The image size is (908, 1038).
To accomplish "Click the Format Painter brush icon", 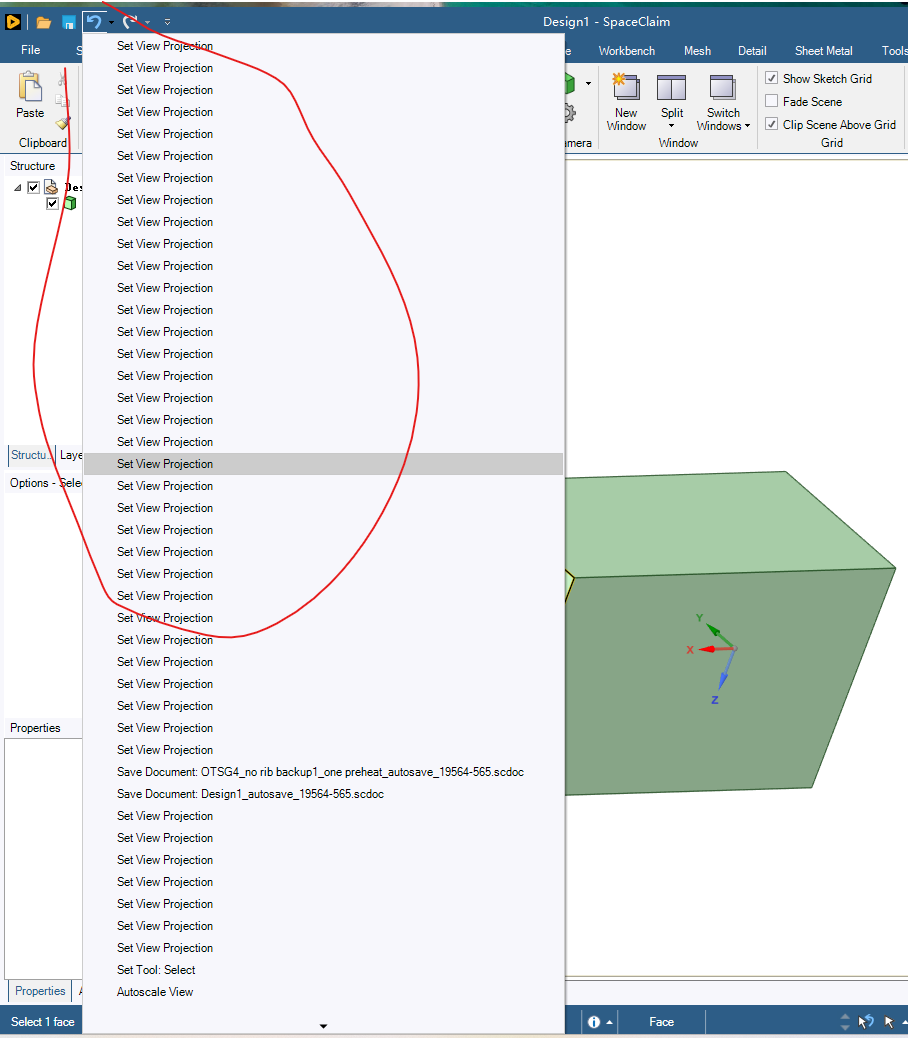I will pyautogui.click(x=62, y=122).
